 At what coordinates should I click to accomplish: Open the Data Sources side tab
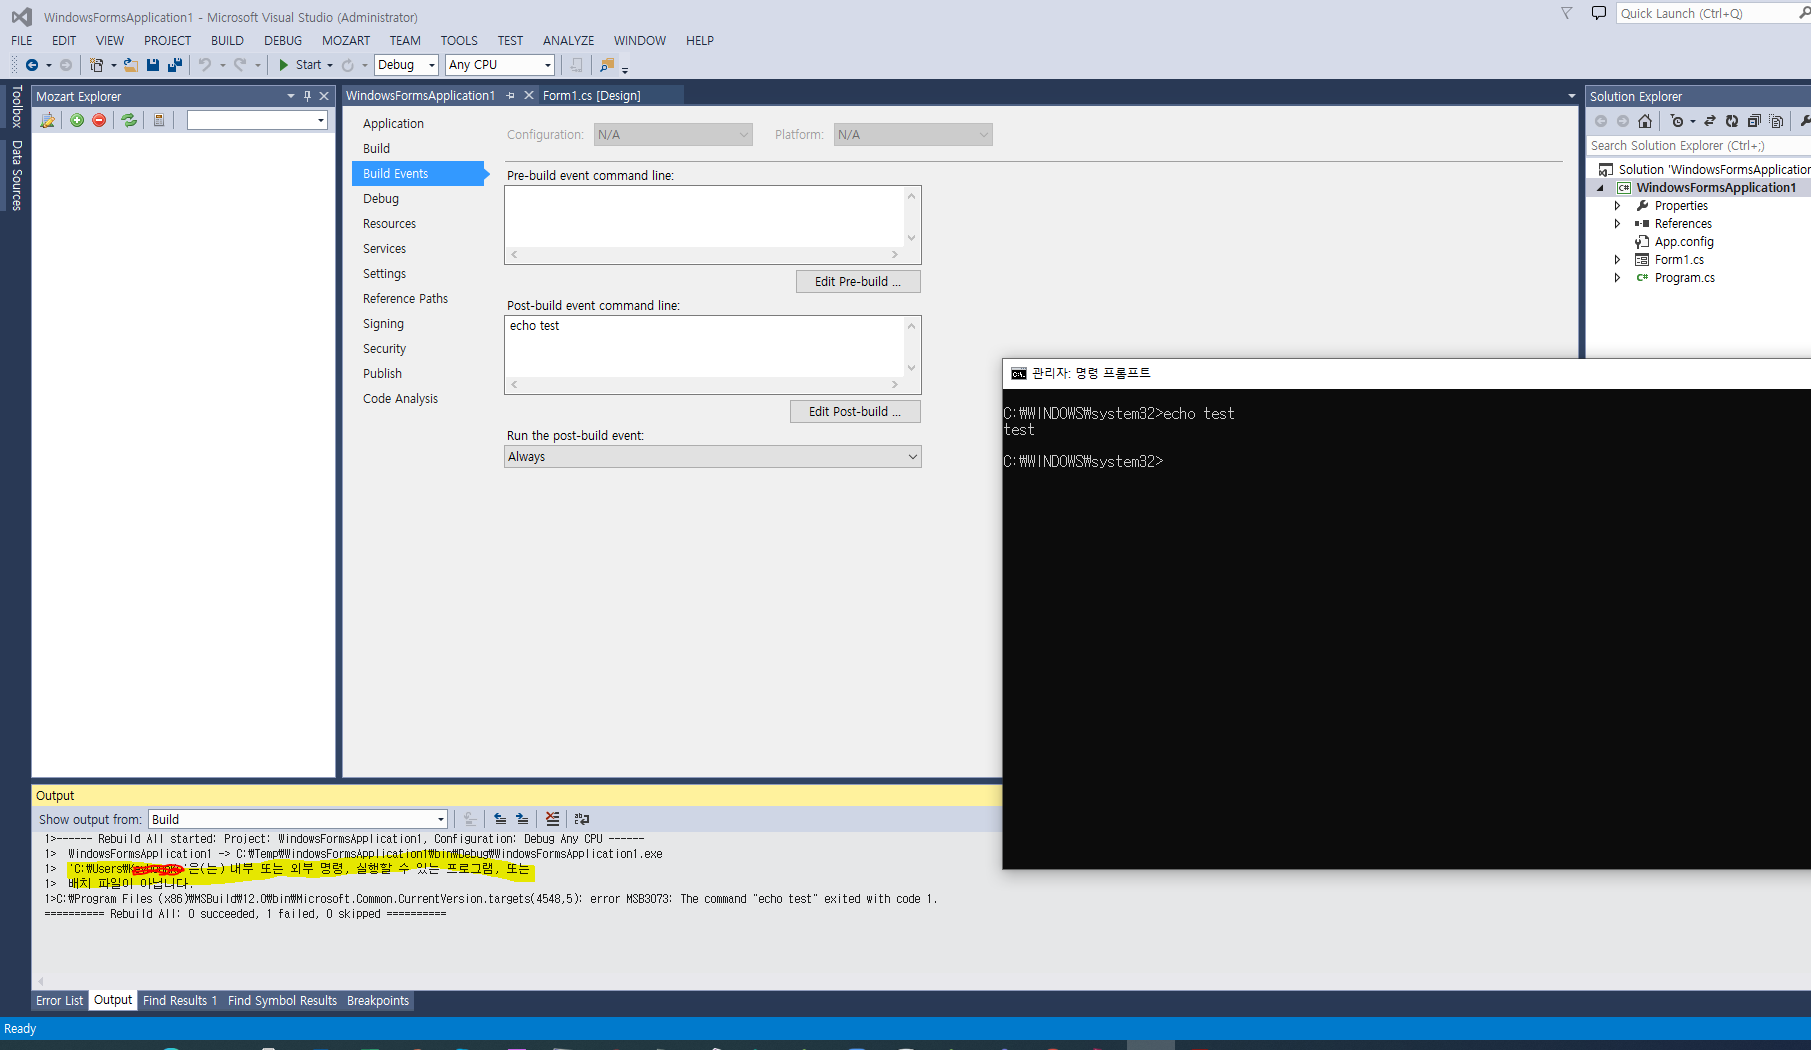point(16,175)
